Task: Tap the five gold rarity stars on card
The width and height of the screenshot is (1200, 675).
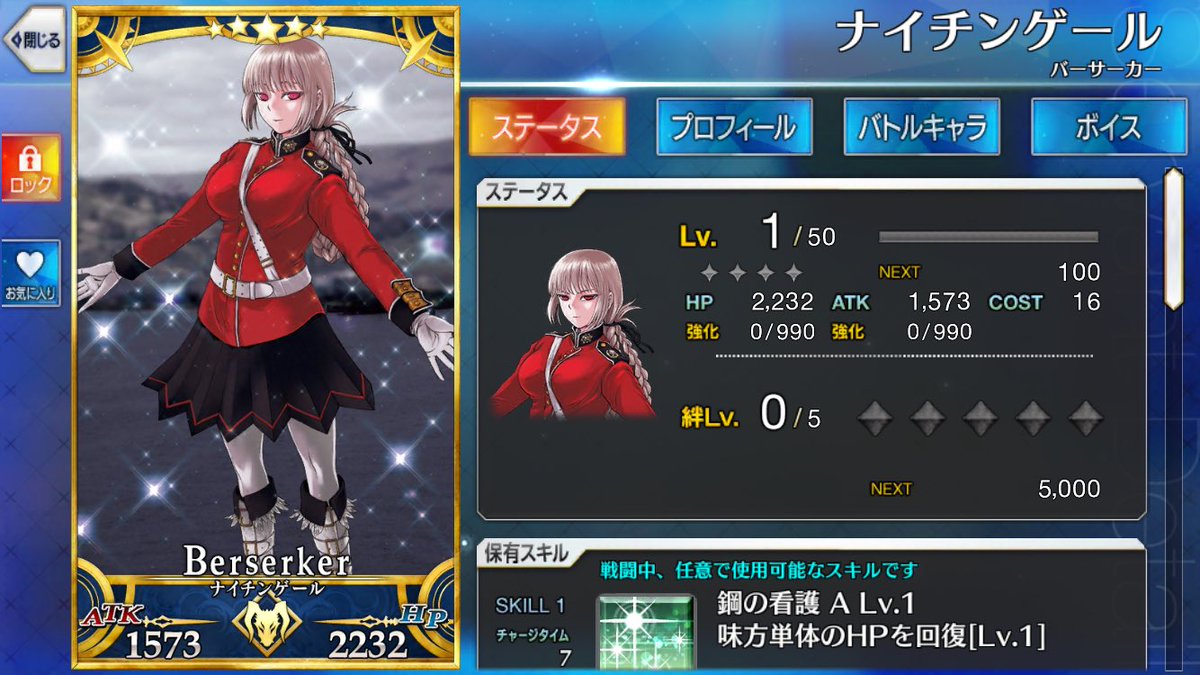Action: [x=266, y=28]
